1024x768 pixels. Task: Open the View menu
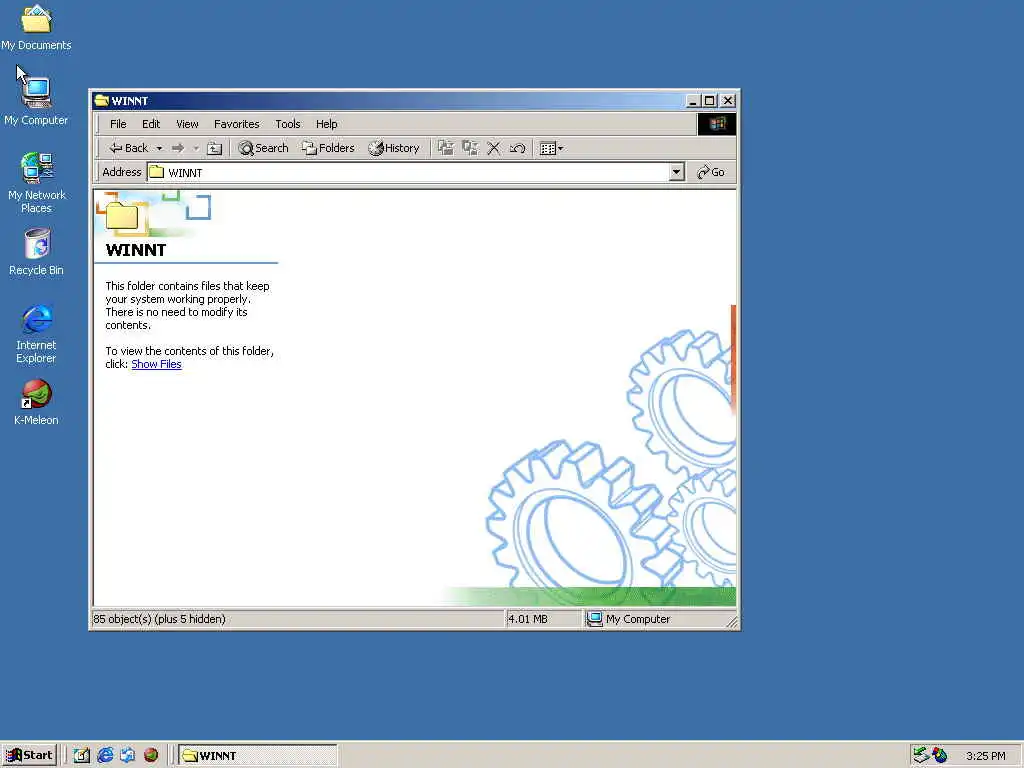click(187, 124)
